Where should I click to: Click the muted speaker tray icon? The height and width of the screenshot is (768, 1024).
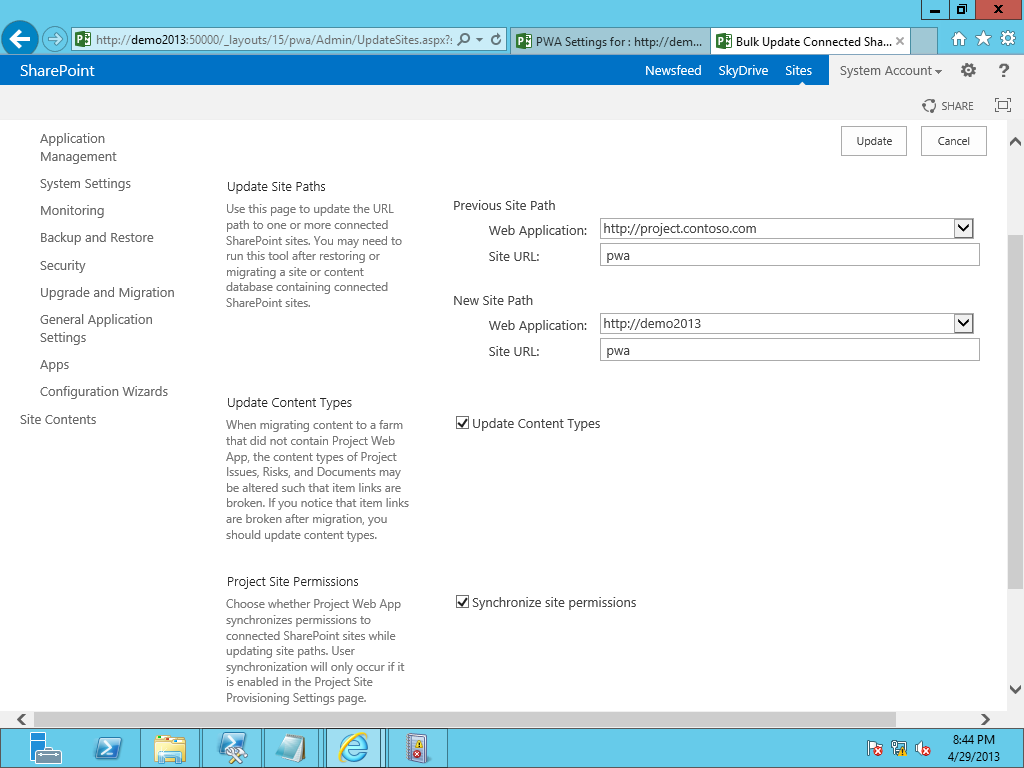point(923,748)
